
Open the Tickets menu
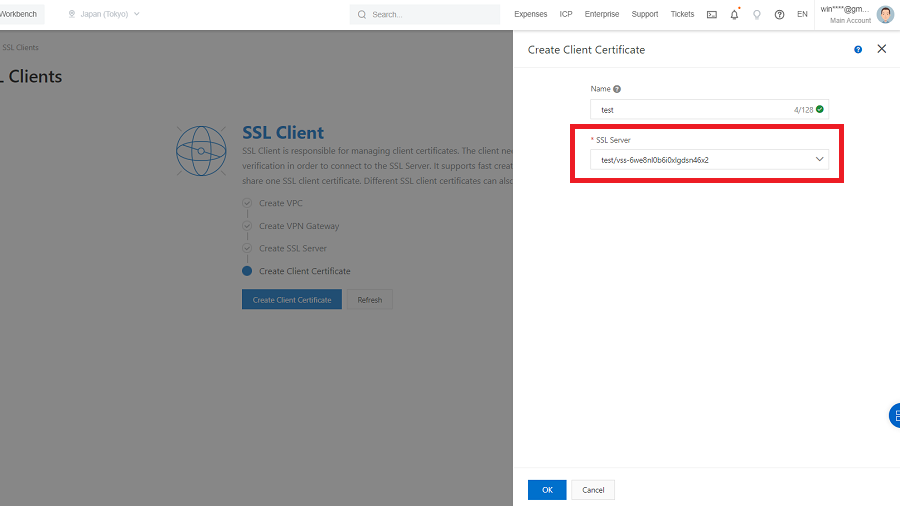682,15
